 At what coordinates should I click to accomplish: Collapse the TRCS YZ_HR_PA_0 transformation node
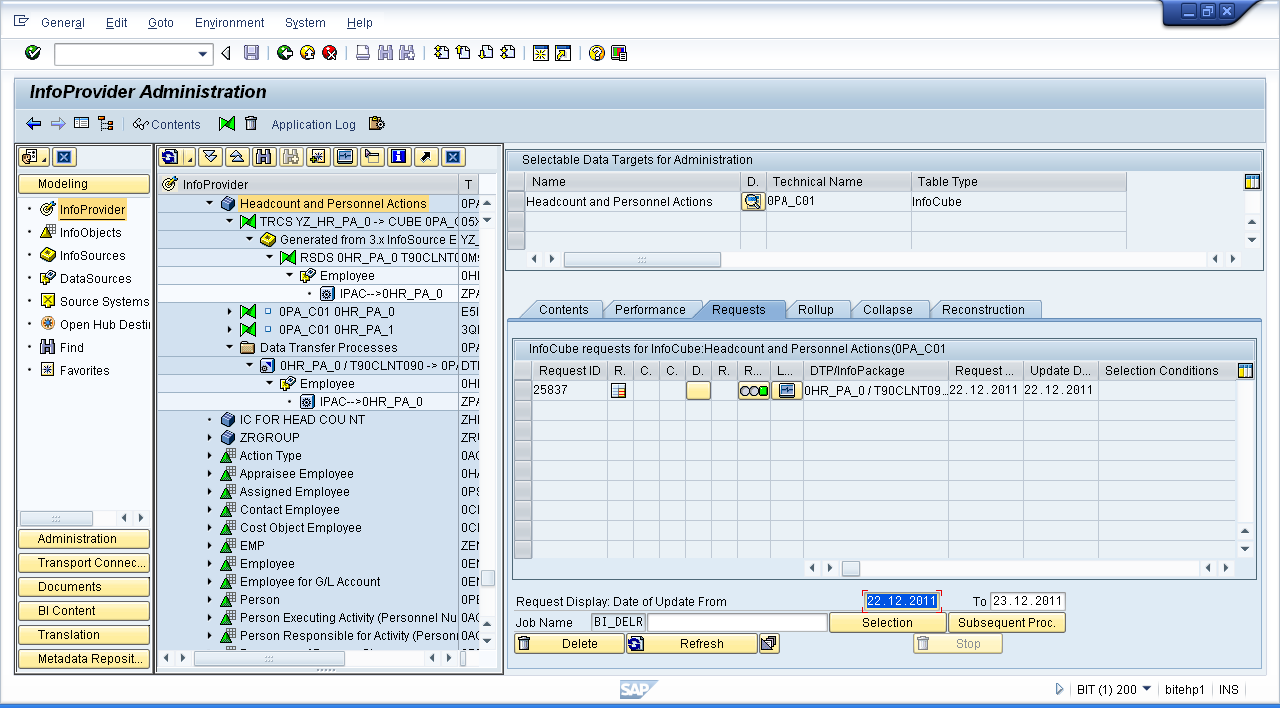[x=230, y=221]
